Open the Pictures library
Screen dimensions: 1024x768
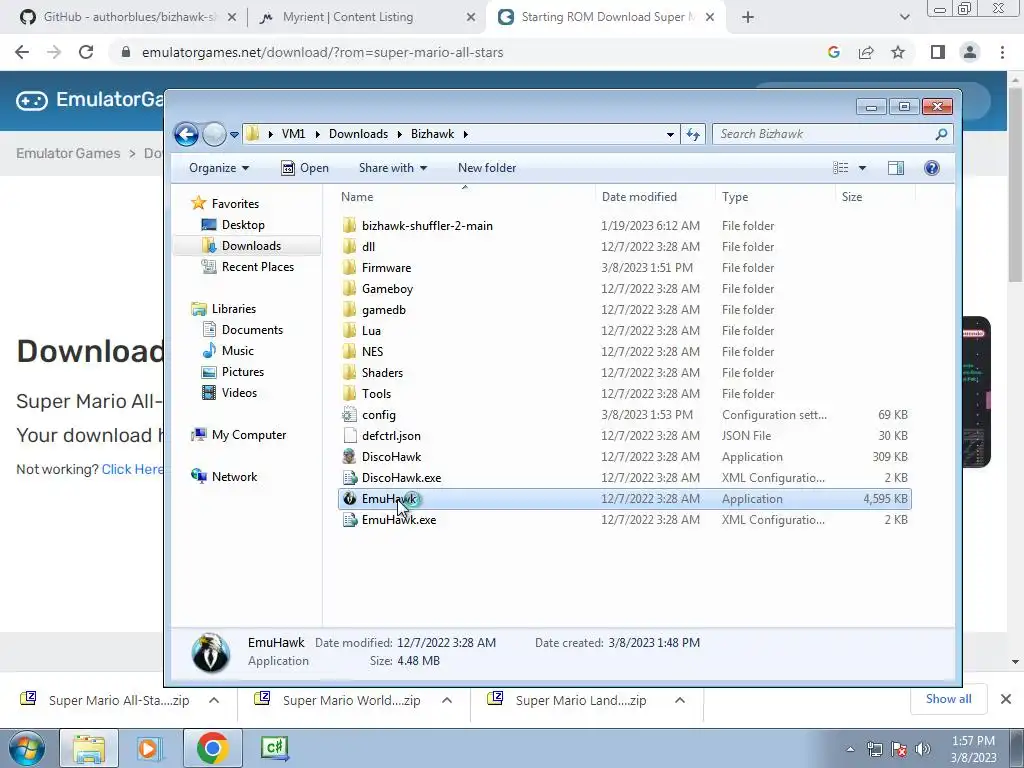click(242, 372)
